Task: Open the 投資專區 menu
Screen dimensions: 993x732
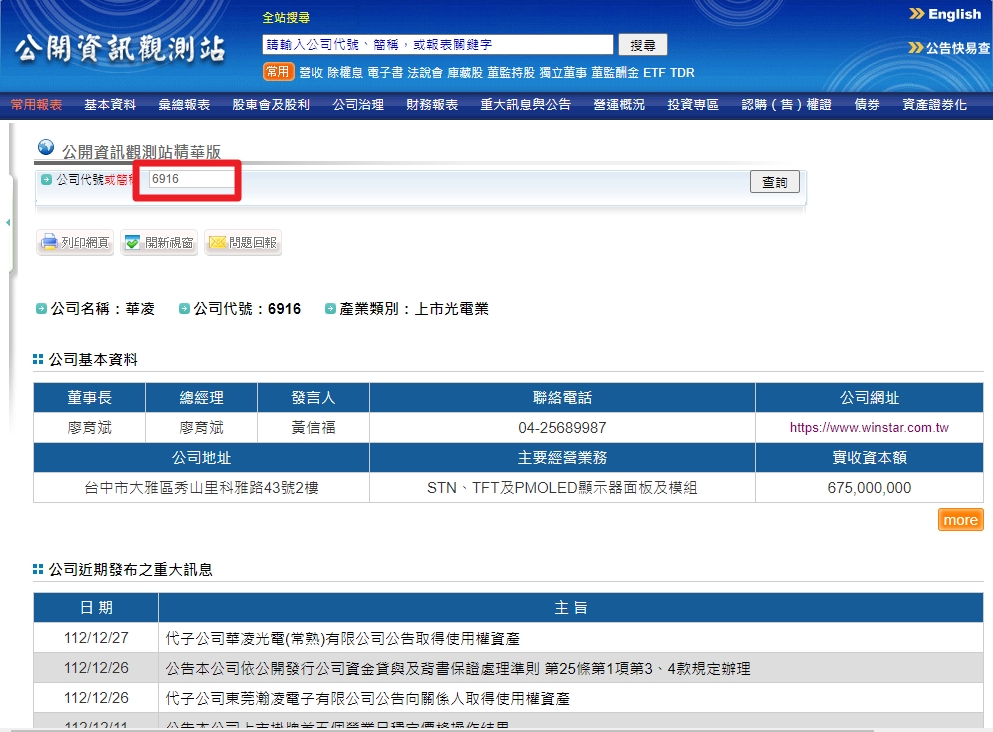Action: [x=693, y=104]
